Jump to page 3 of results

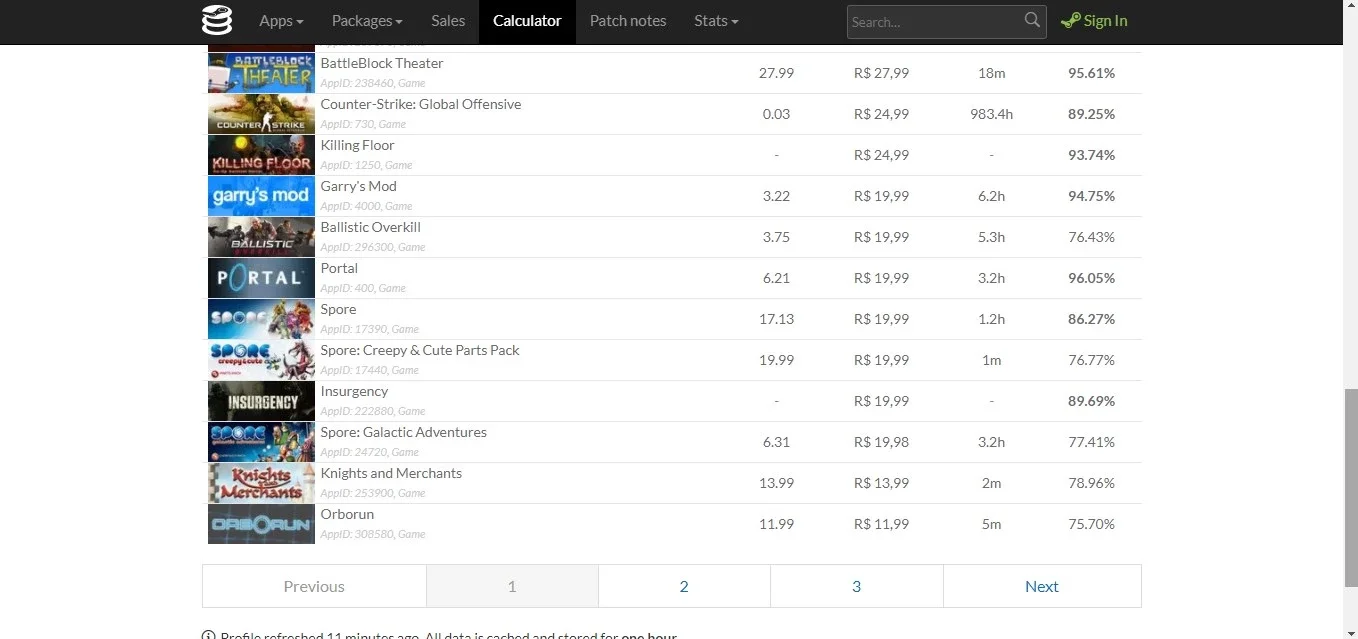(x=856, y=586)
